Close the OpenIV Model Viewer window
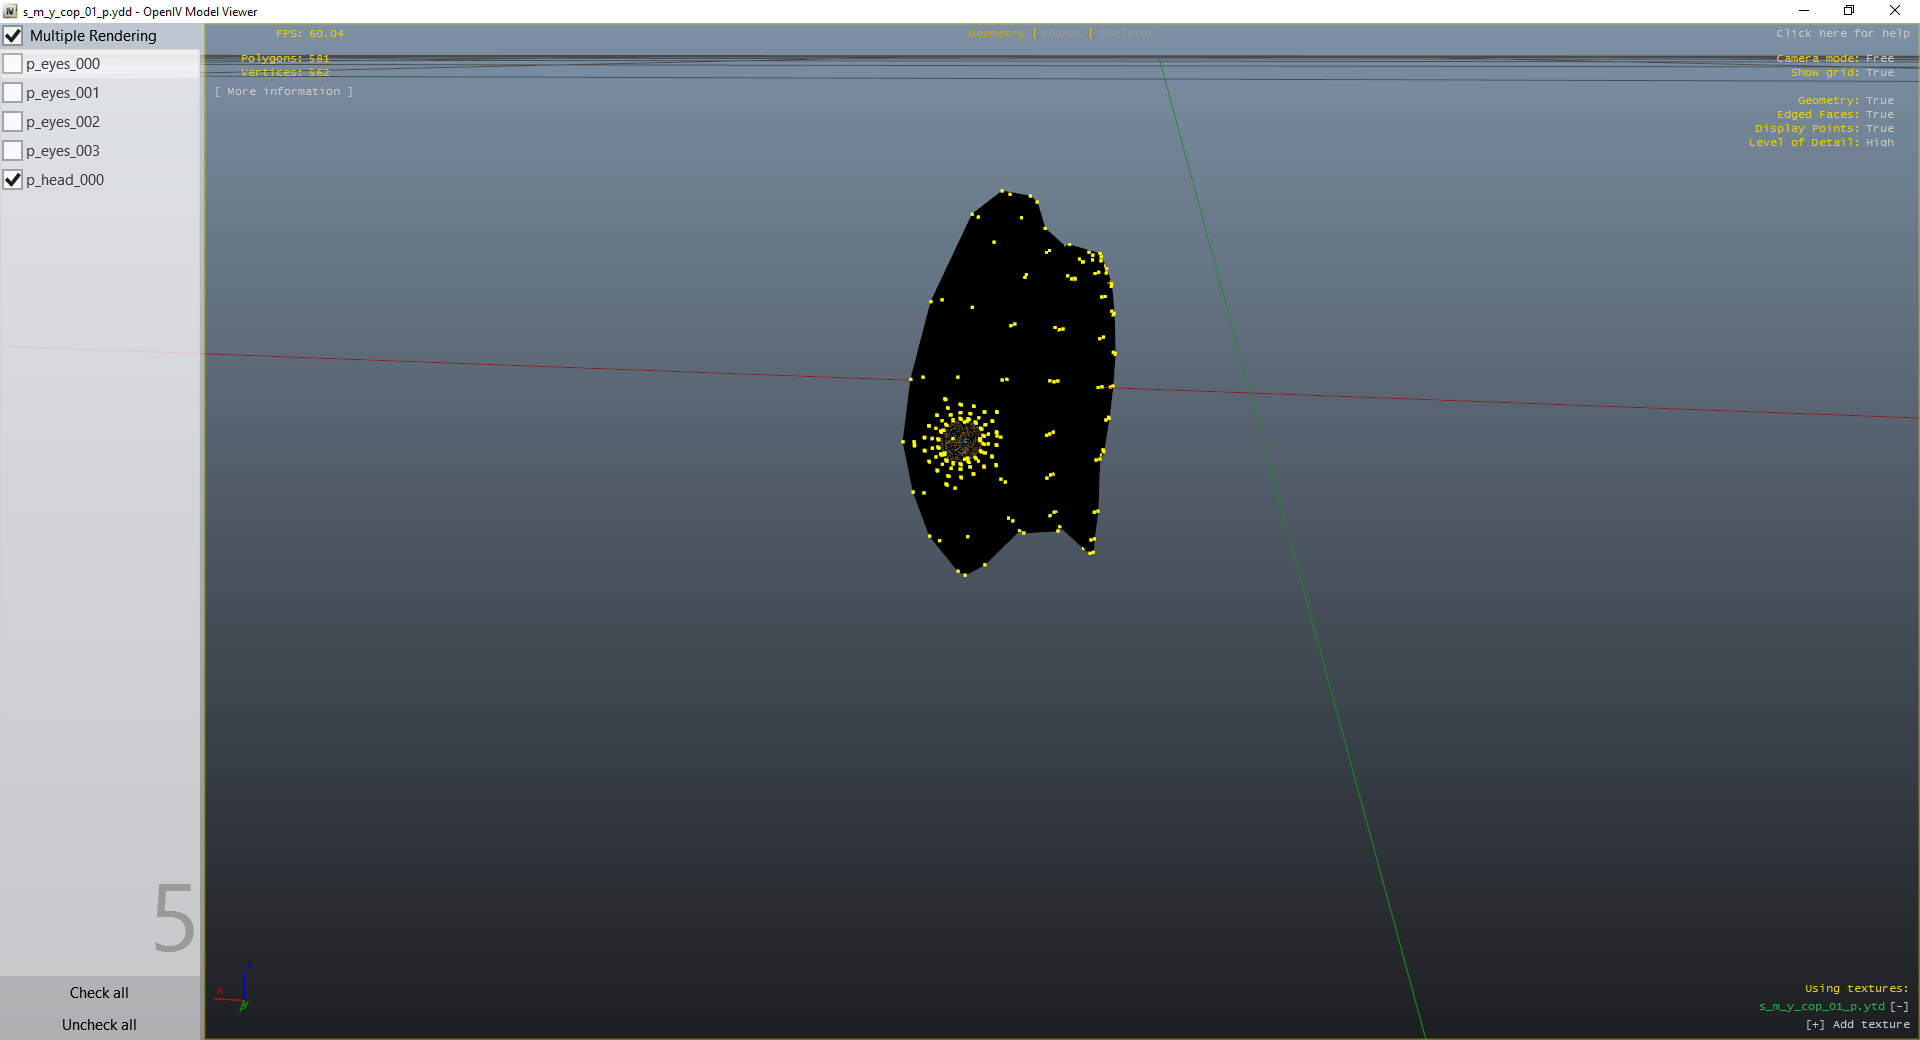The height and width of the screenshot is (1040, 1920). tap(1895, 11)
